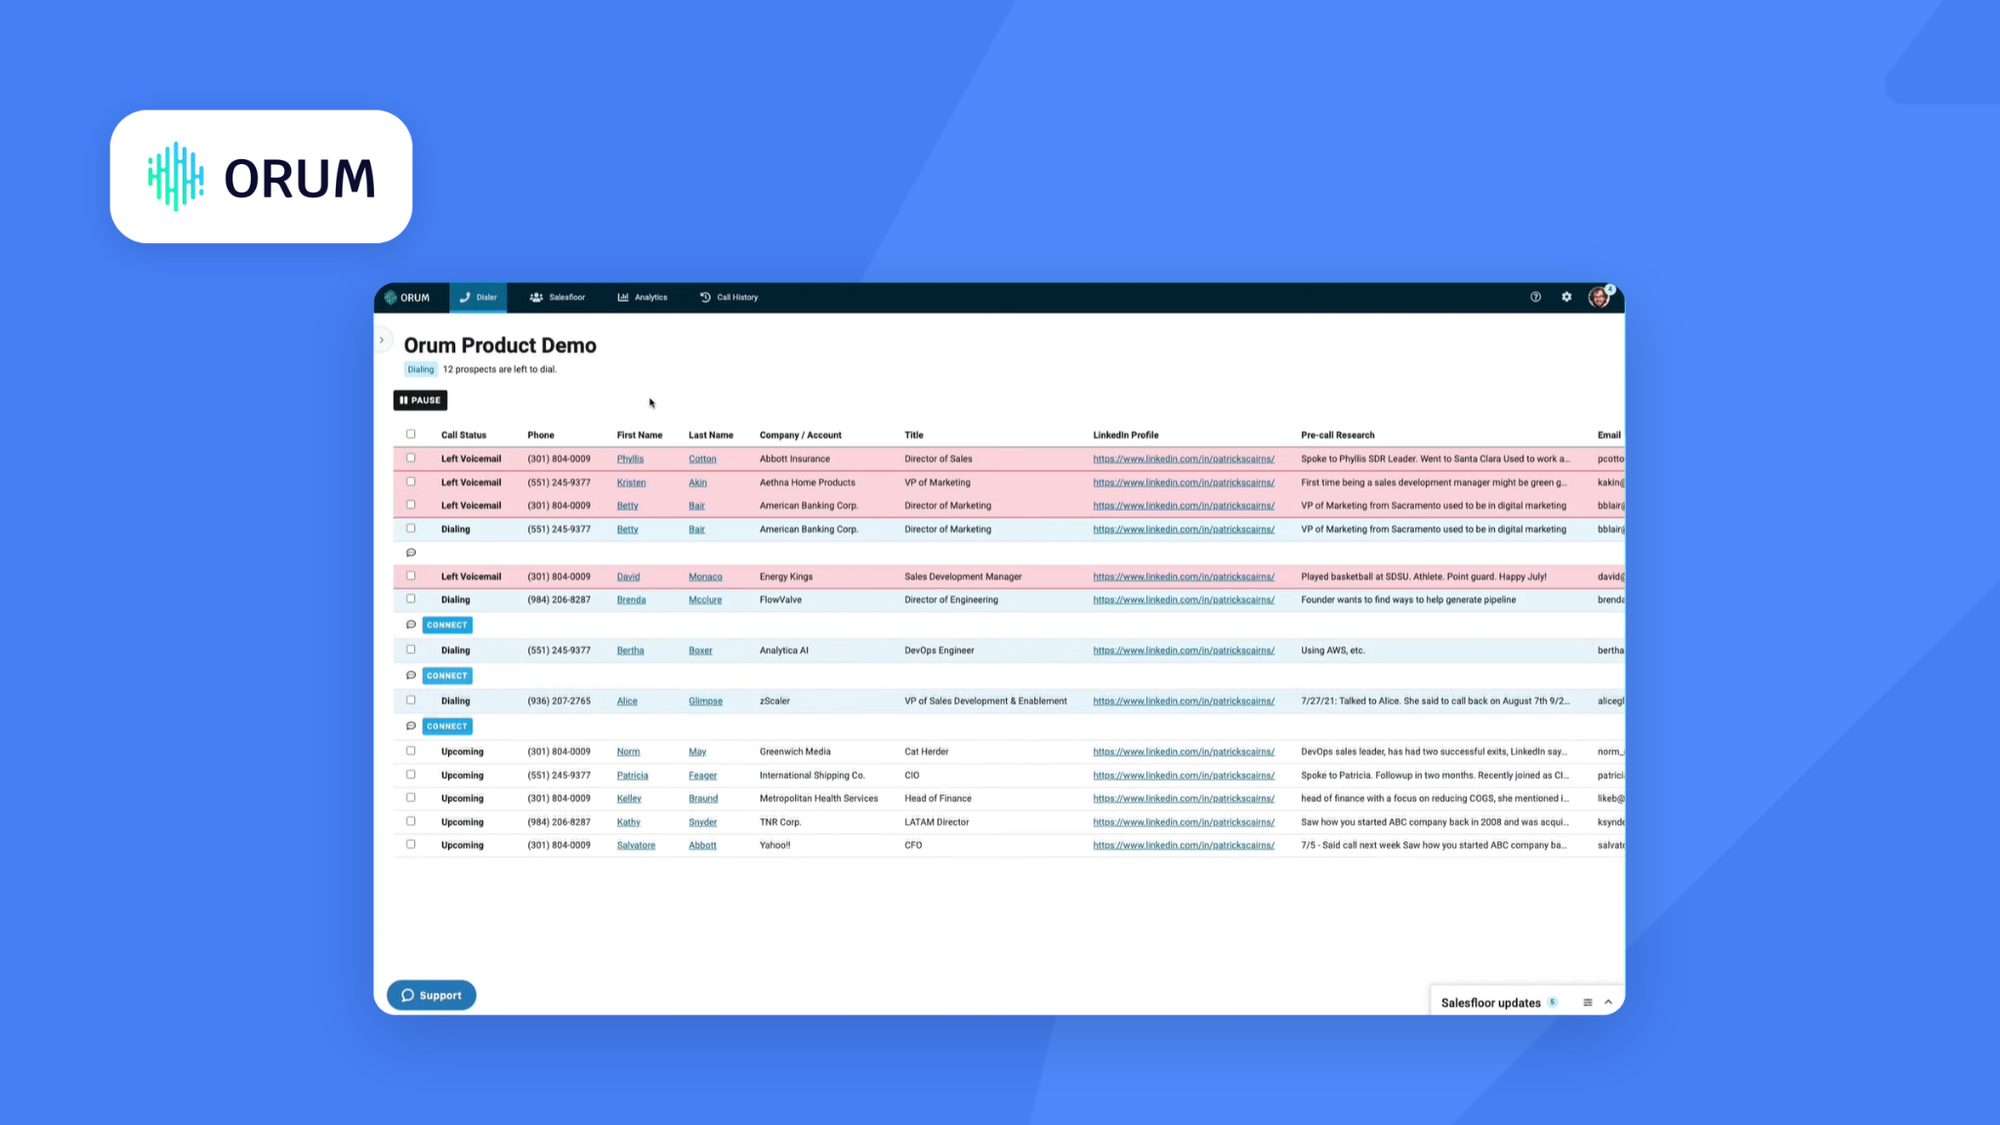Click the Call Status column header
The image size is (2000, 1125).
pos(464,435)
